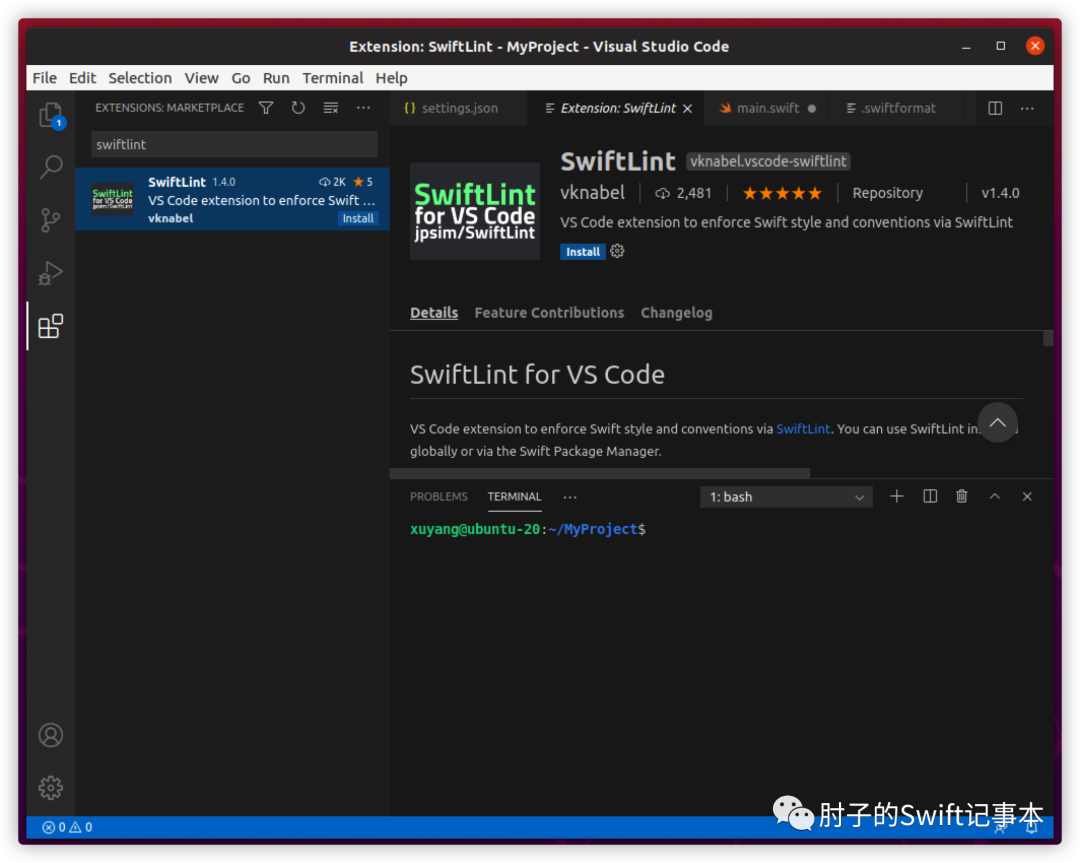This screenshot has width=1080, height=863.
Task: Open the Source Control view icon
Action: point(50,220)
